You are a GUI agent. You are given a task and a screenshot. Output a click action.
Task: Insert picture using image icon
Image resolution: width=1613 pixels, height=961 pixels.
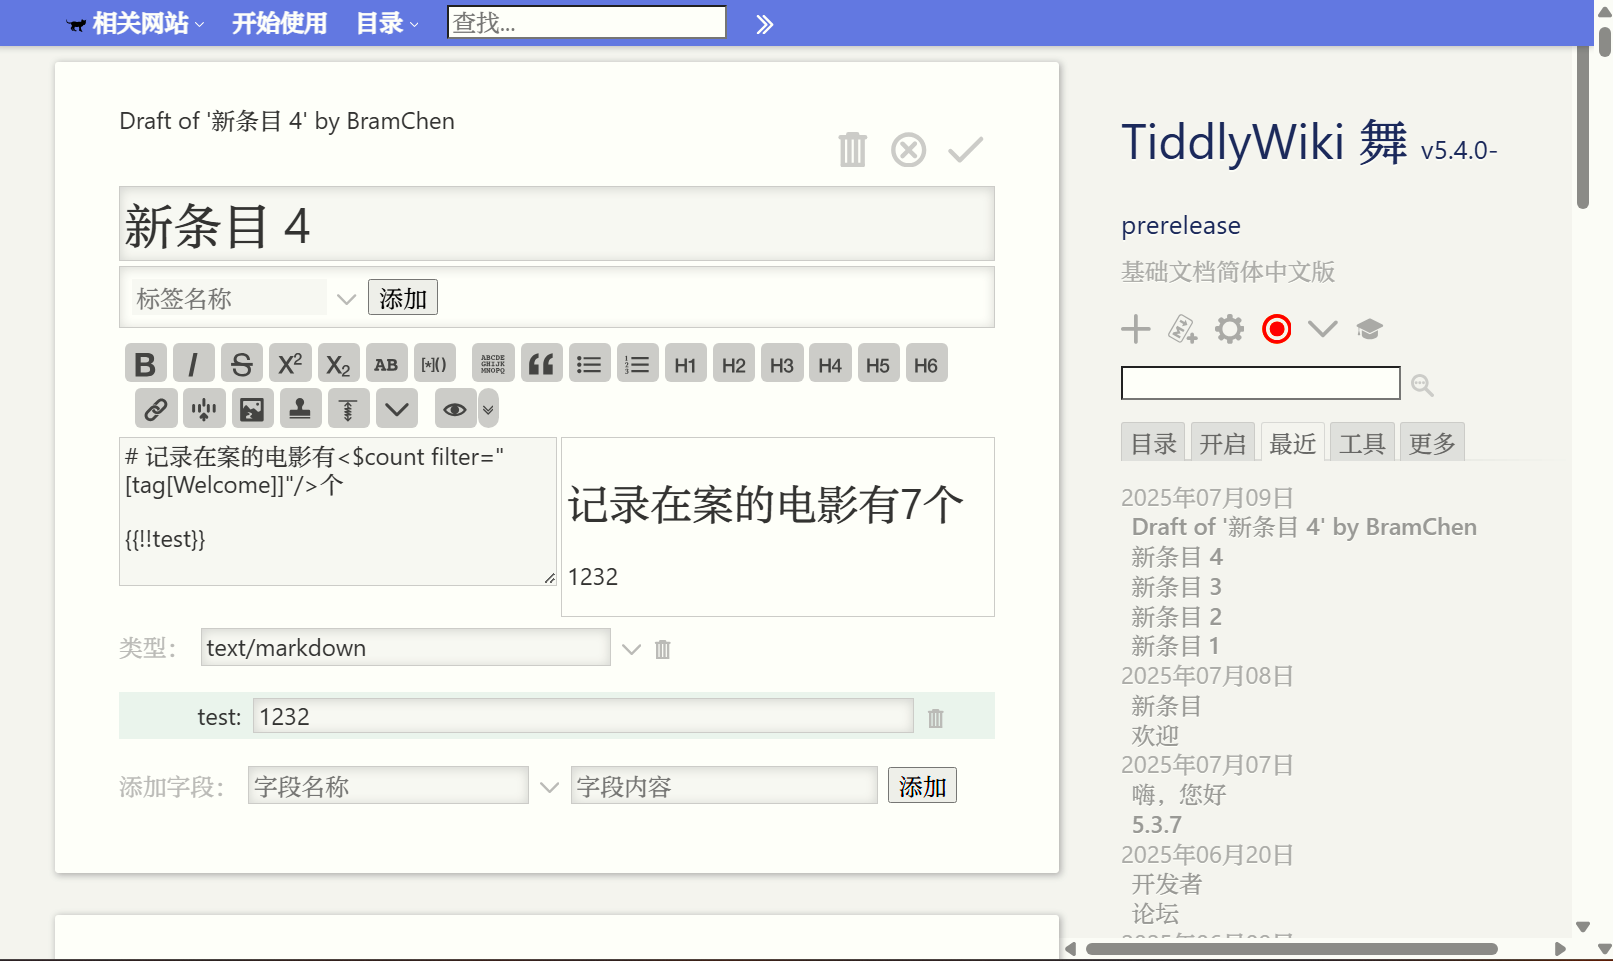tap(252, 408)
